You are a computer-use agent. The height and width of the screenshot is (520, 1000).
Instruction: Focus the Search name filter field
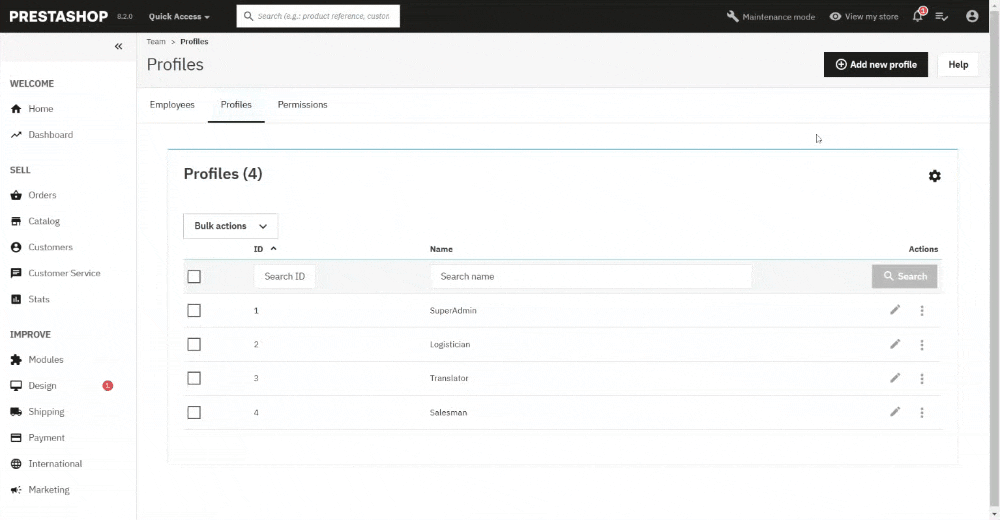coord(591,276)
